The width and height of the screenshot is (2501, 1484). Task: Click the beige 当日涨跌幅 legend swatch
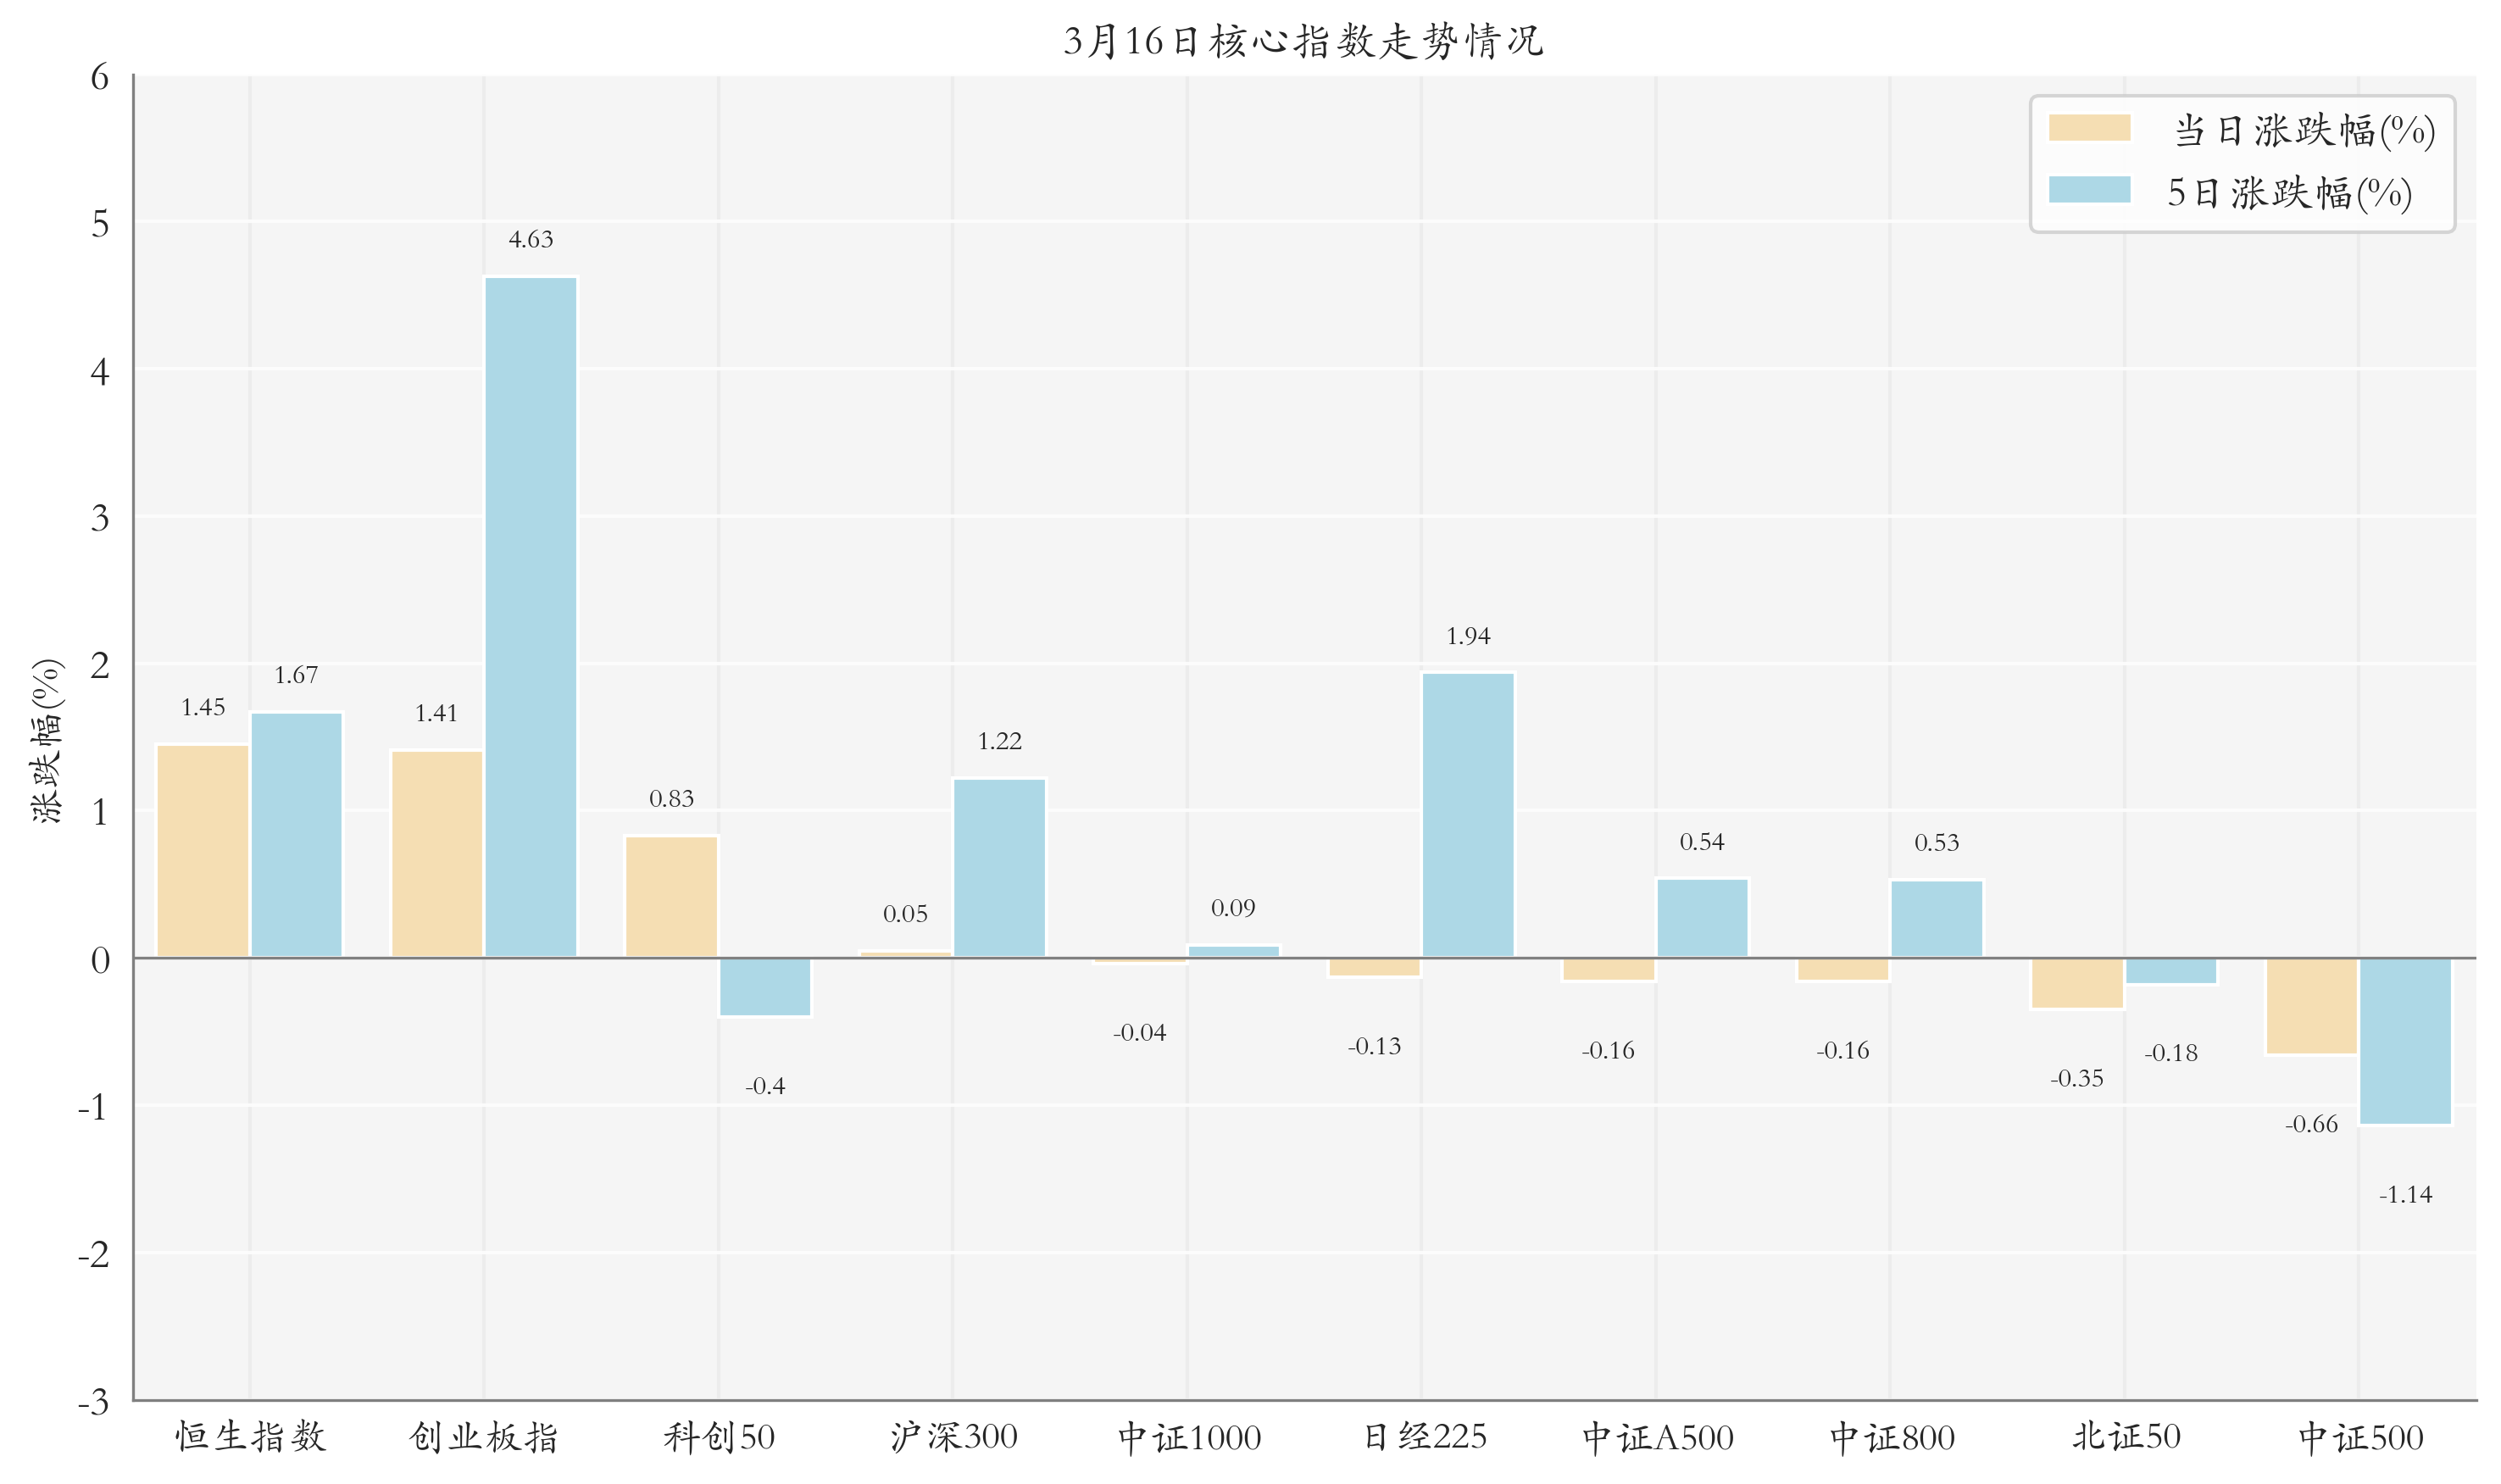2088,128
